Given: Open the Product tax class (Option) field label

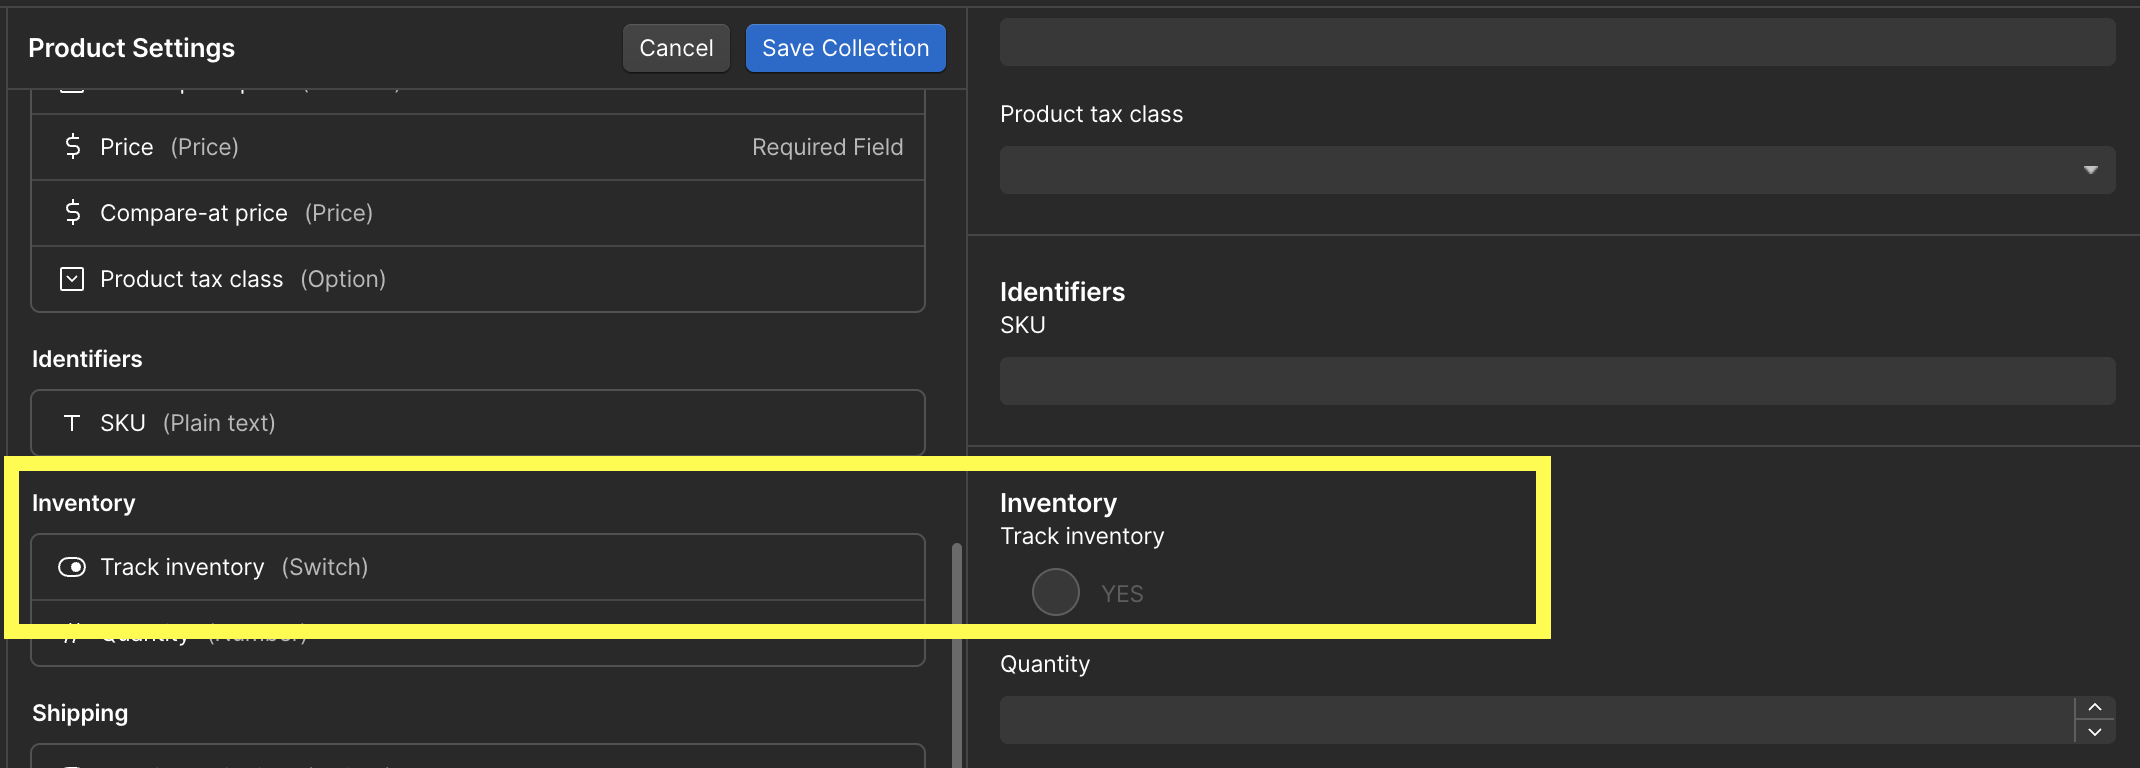Looking at the screenshot, I should [x=242, y=279].
